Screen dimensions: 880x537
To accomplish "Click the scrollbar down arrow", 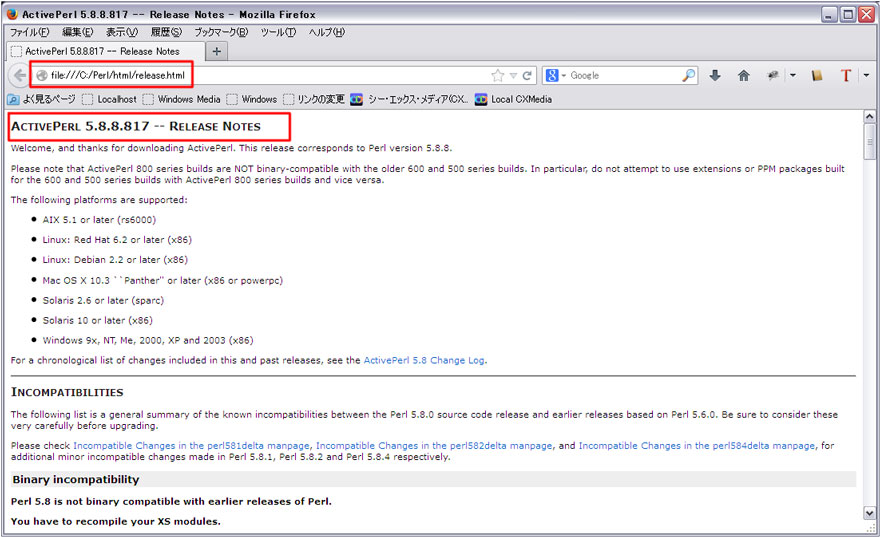I will pos(869,513).
